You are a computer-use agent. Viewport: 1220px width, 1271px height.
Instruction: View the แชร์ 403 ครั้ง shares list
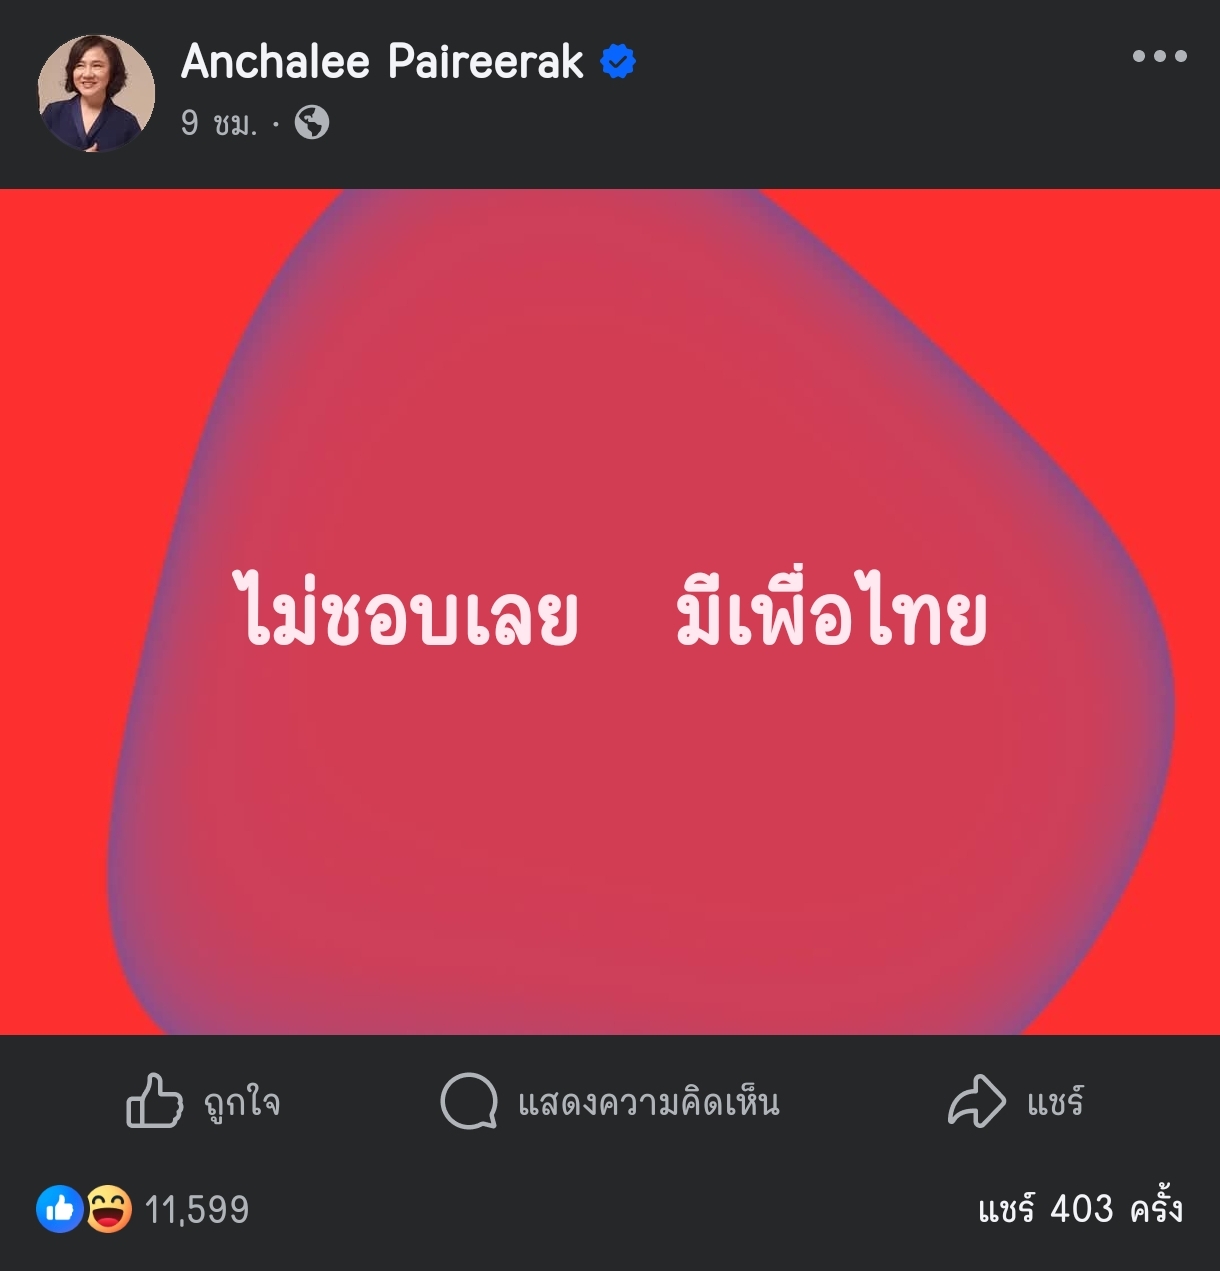click(1080, 1209)
